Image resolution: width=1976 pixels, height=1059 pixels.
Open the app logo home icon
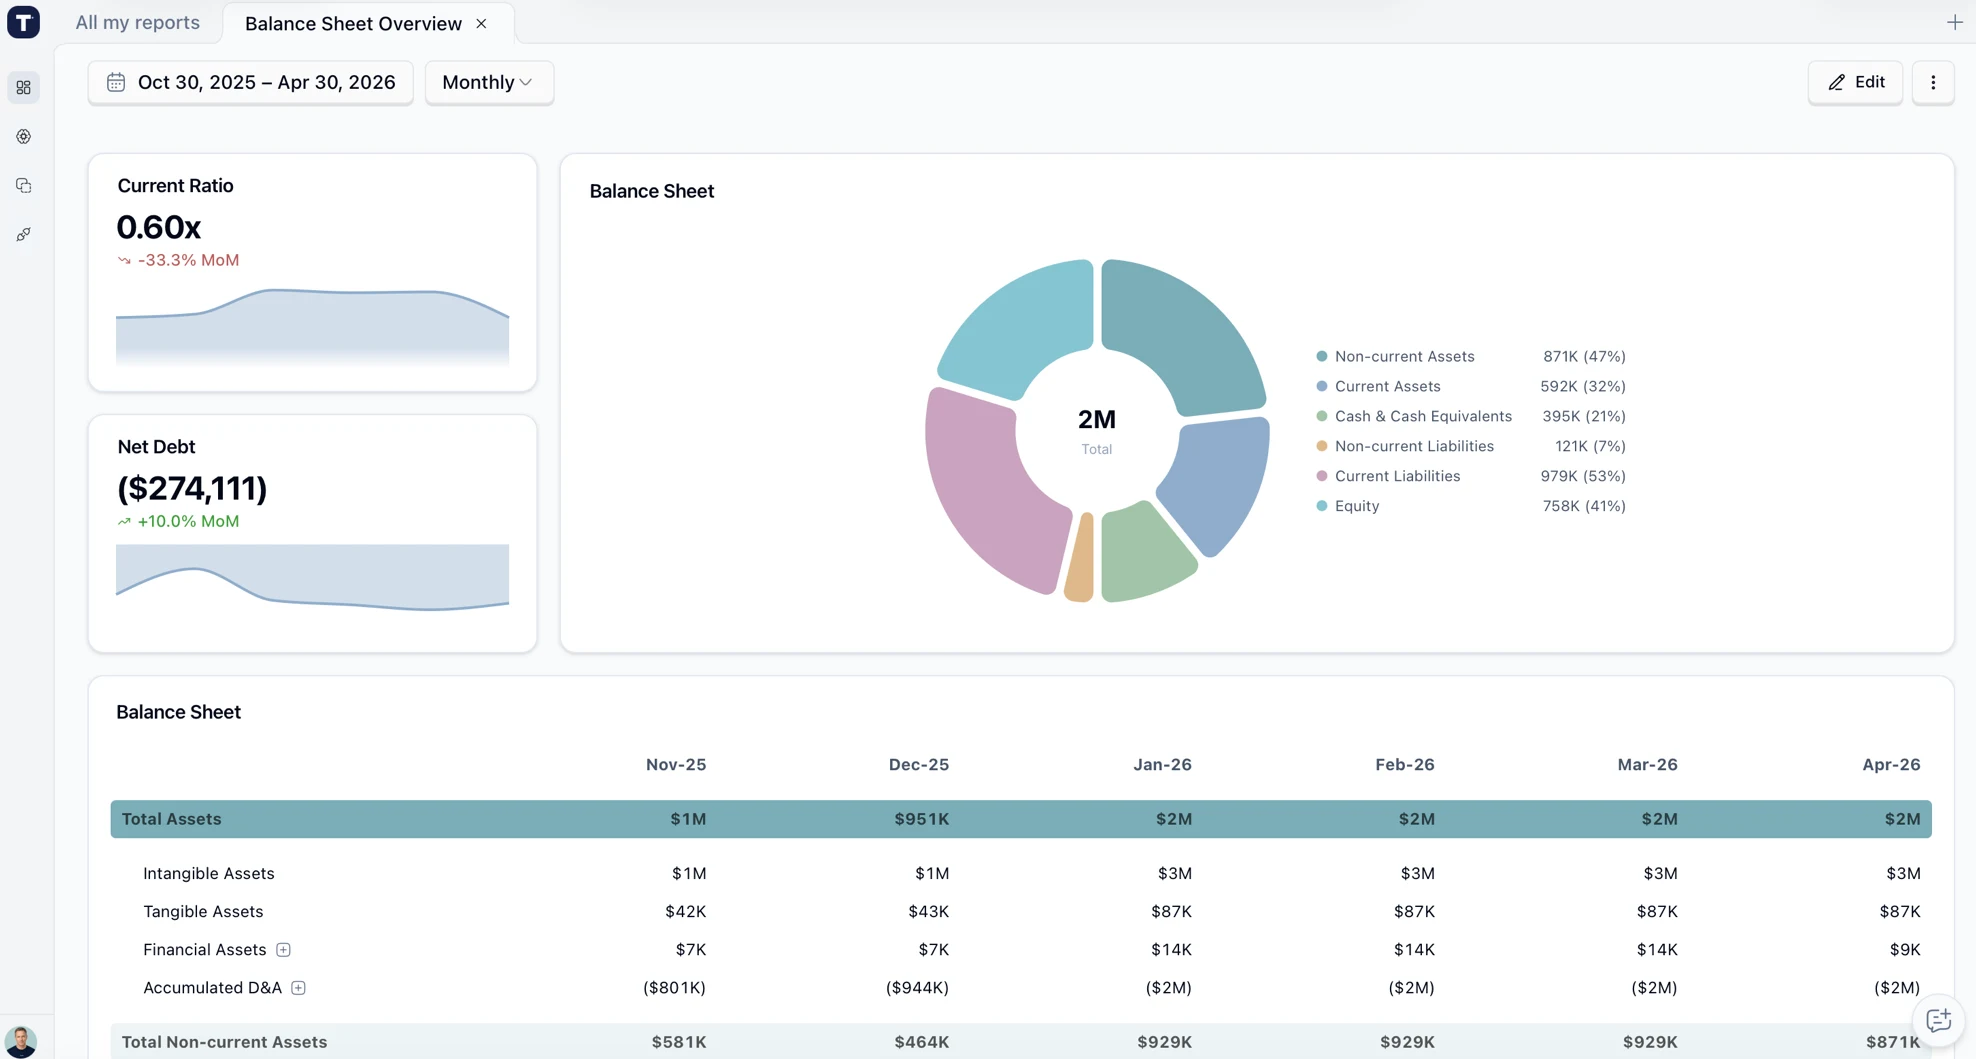[x=23, y=22]
